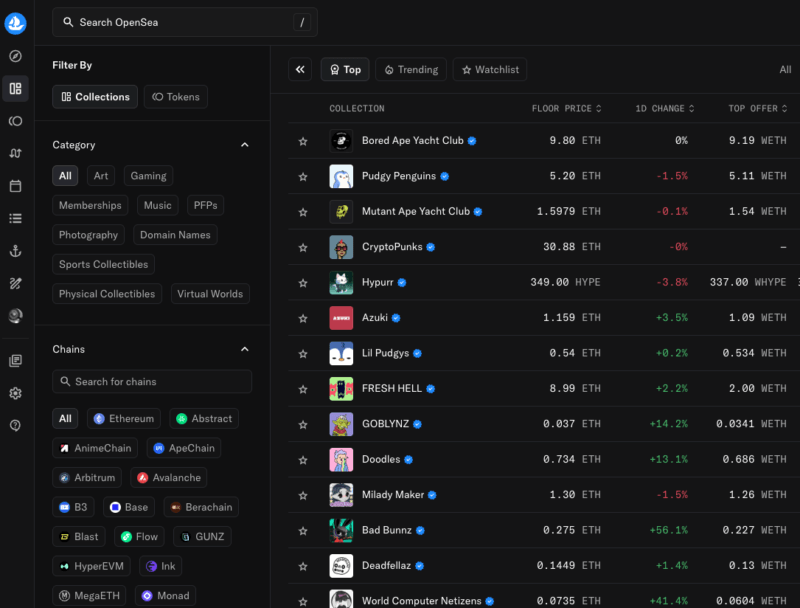800x608 pixels.
Task: Filter category by Music
Action: [157, 206]
